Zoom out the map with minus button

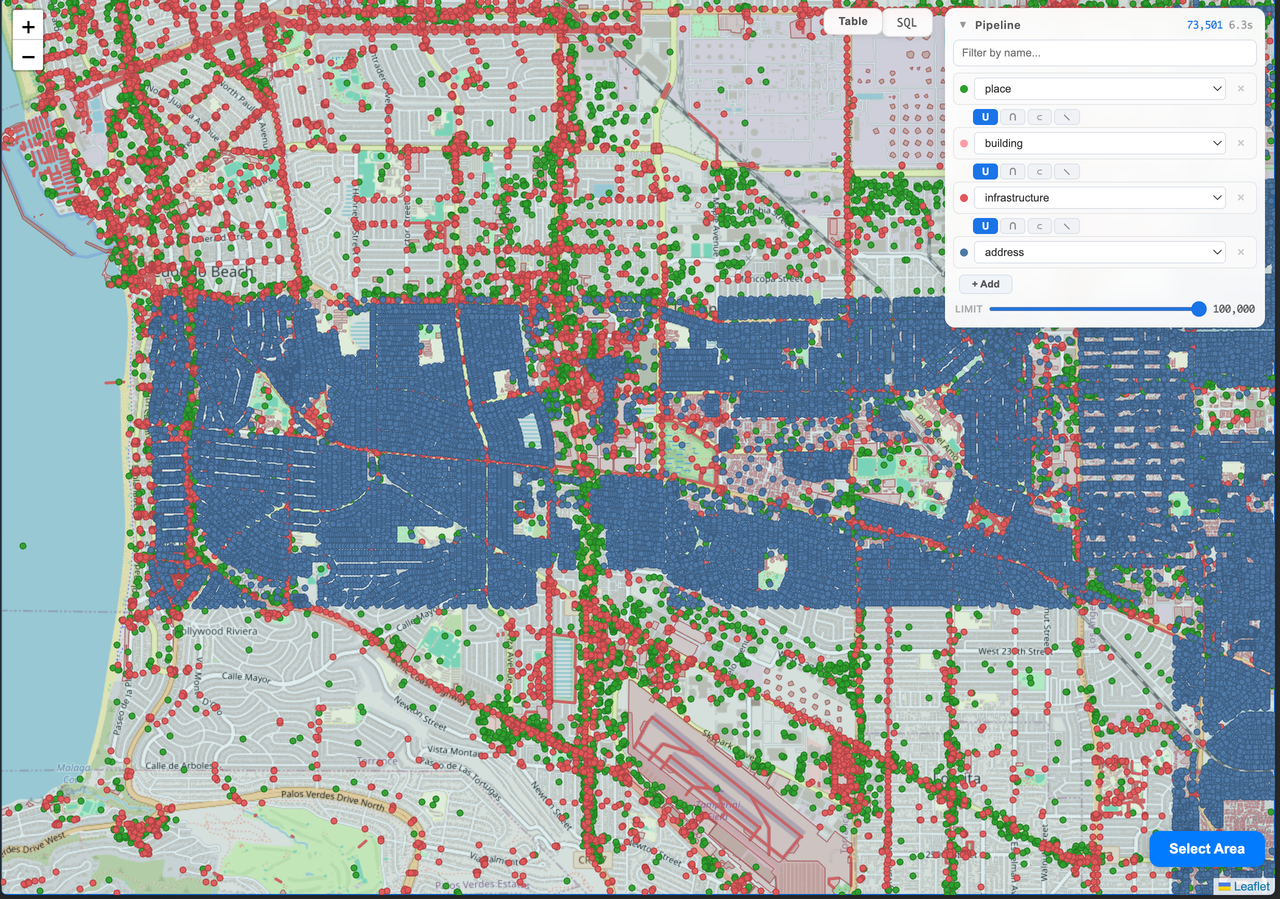[x=28, y=57]
